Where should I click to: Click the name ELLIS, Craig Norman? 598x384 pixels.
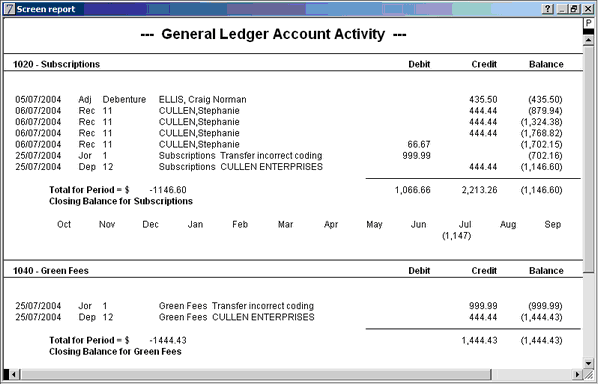pos(203,100)
